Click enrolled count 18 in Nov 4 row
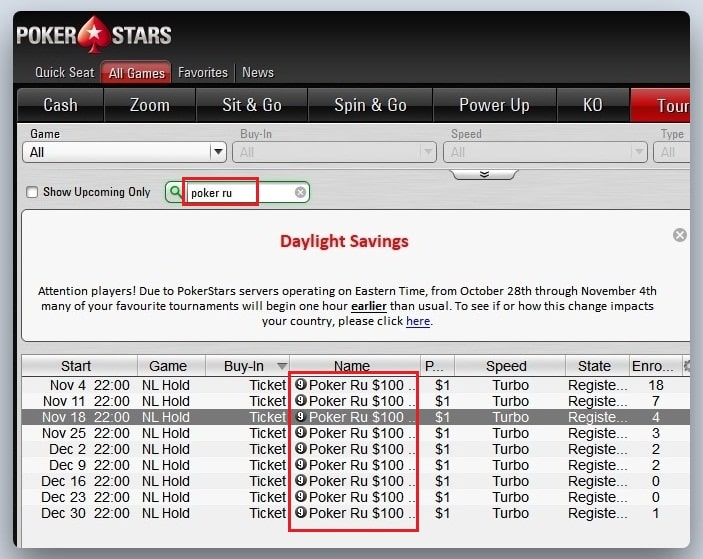 tap(656, 385)
